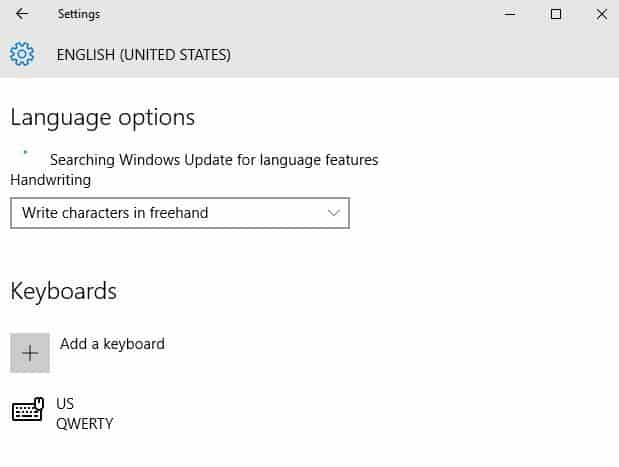Go back using the back arrow

22,14
